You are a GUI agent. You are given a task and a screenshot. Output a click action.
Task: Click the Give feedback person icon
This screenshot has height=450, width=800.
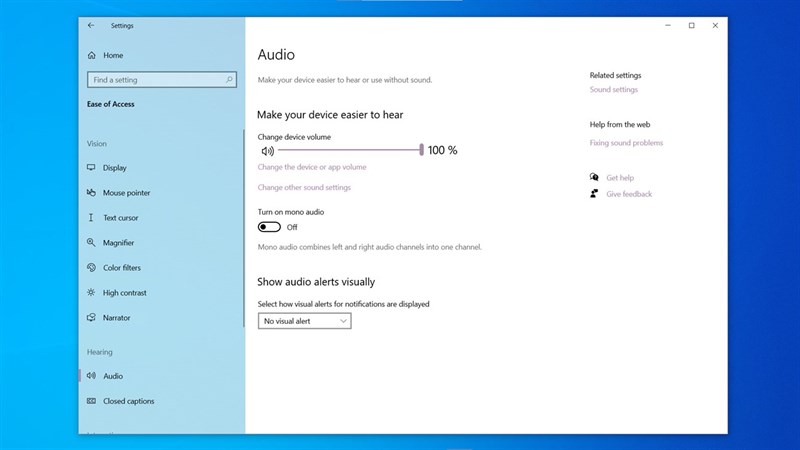tap(594, 193)
